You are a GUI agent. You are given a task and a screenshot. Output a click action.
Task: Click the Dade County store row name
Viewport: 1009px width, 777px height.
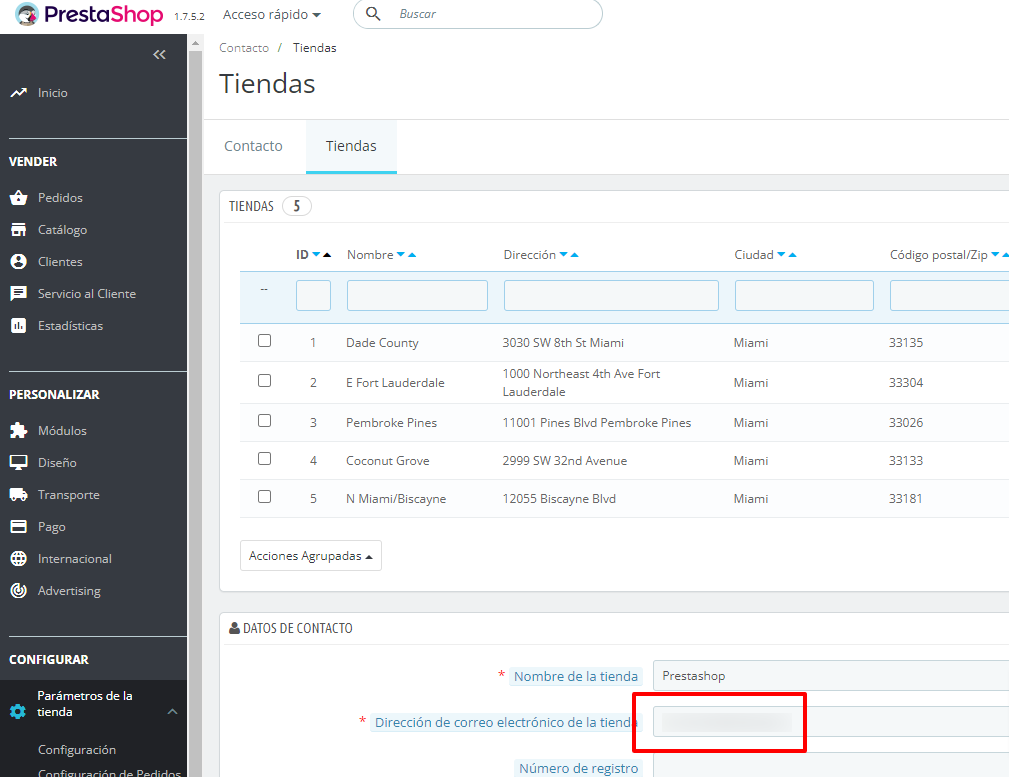382,343
